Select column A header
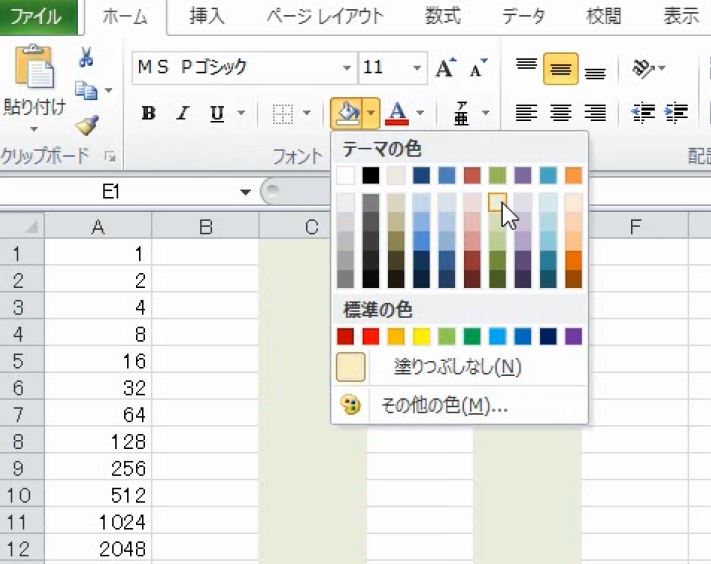This screenshot has height=564, width=711. click(x=98, y=226)
